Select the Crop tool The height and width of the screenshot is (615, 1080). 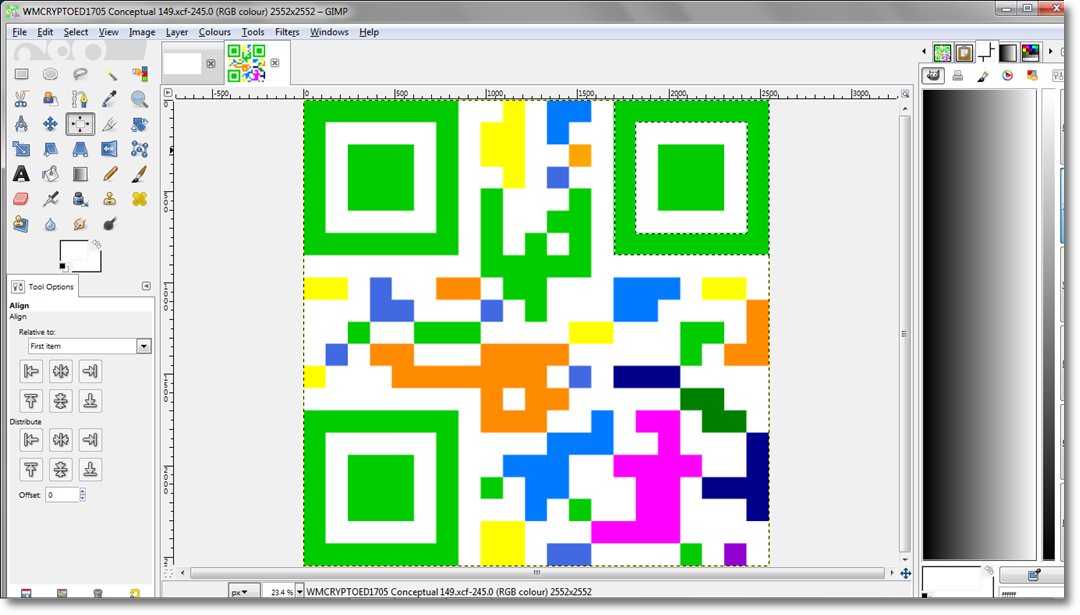pyautogui.click(x=110, y=124)
